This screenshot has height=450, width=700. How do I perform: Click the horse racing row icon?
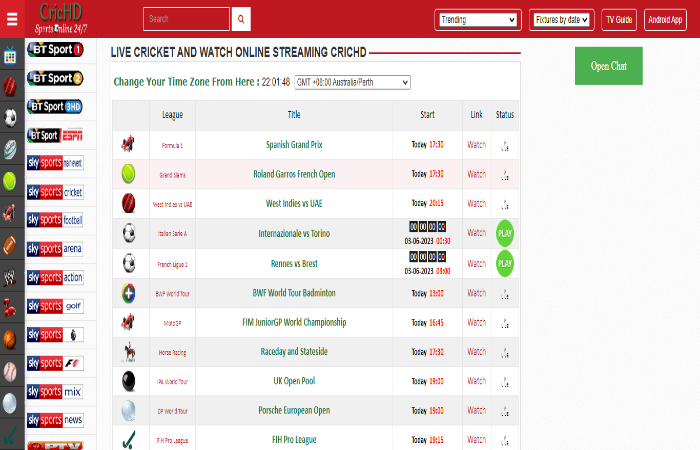[129, 352]
